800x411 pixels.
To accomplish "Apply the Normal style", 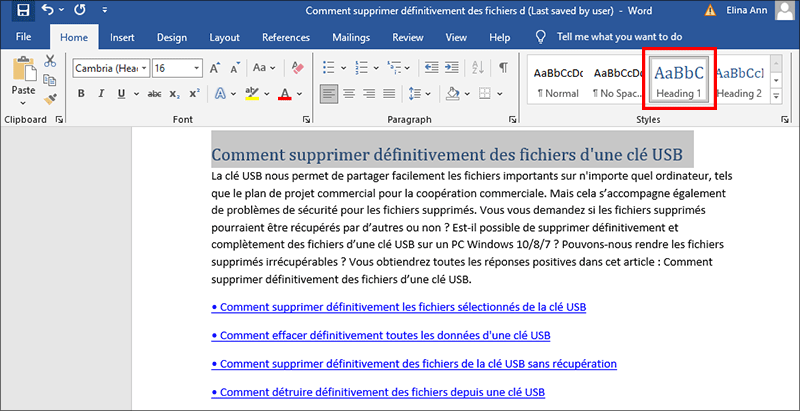I will [559, 83].
